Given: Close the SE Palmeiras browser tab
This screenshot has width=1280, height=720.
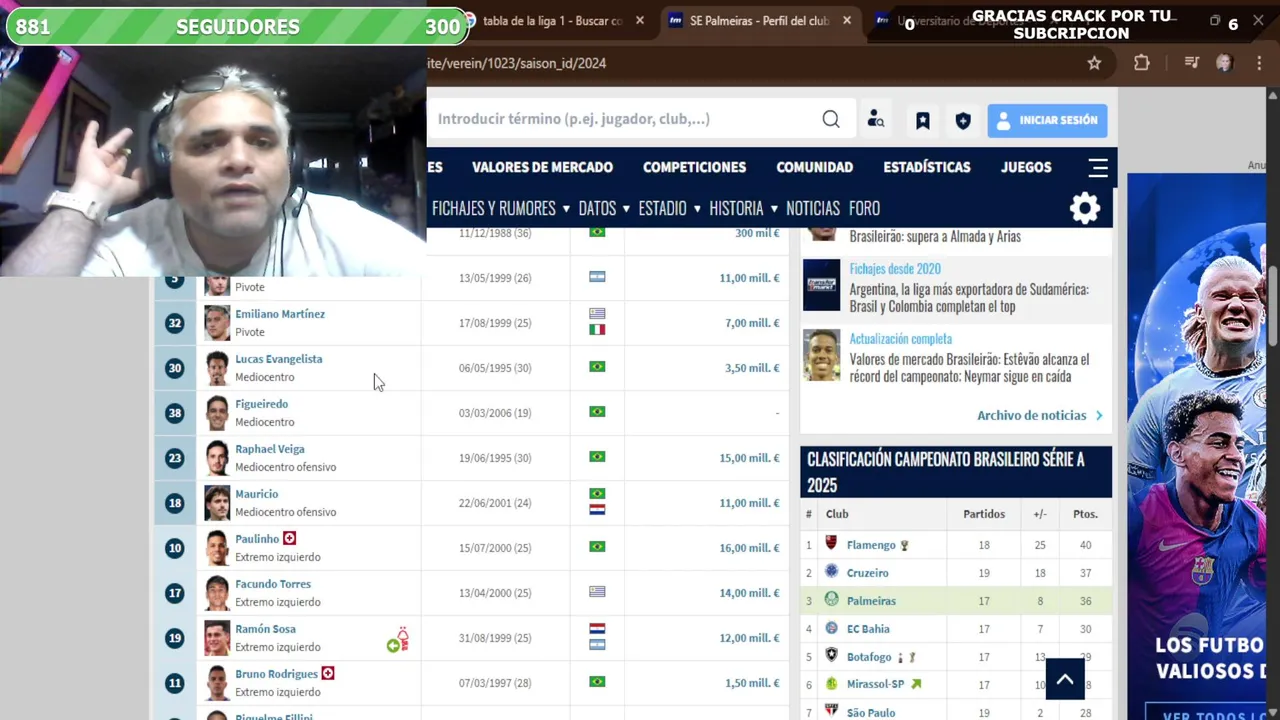Looking at the screenshot, I should point(847,20).
